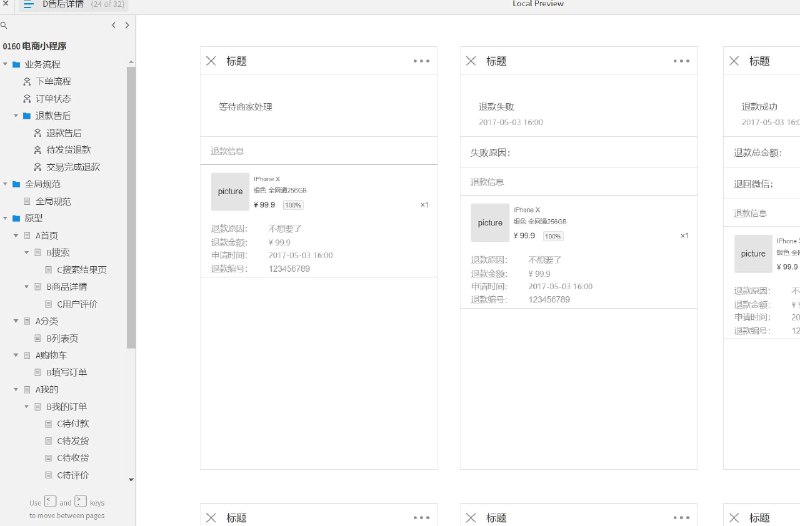Collapse the A我的 page node
The image size is (800, 526).
16,389
